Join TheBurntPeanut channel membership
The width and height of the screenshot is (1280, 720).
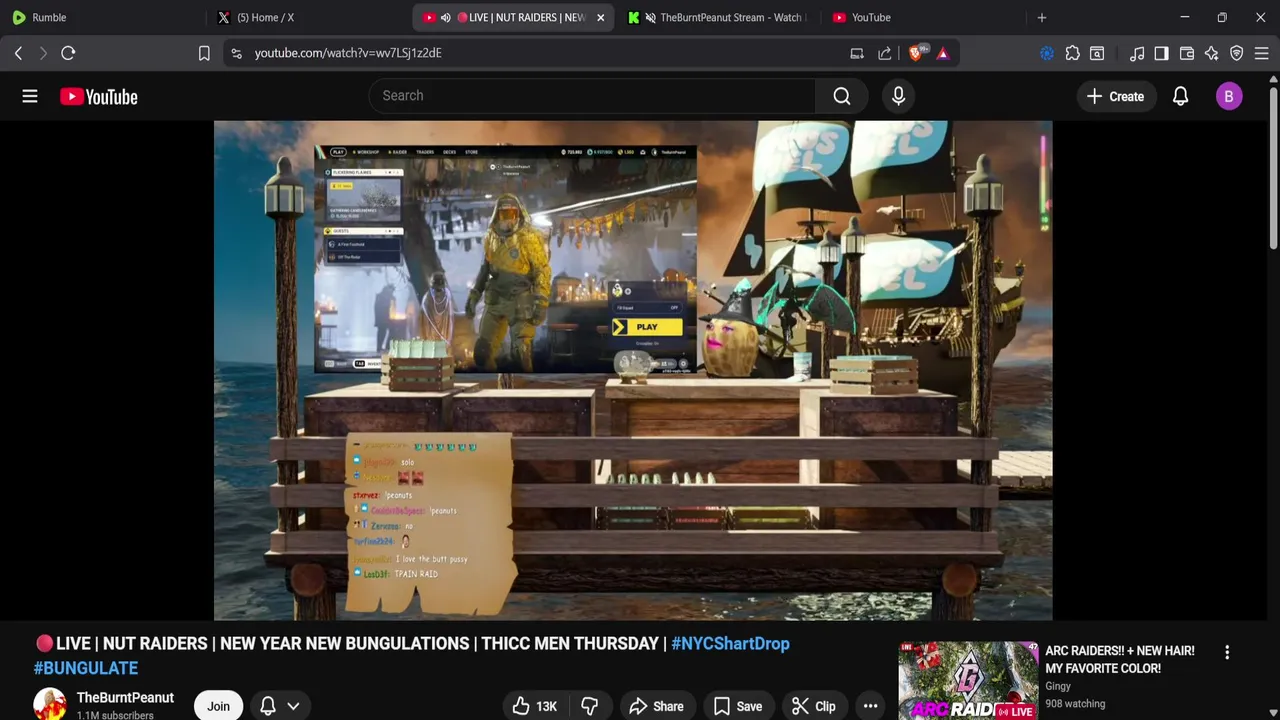pyautogui.click(x=218, y=706)
